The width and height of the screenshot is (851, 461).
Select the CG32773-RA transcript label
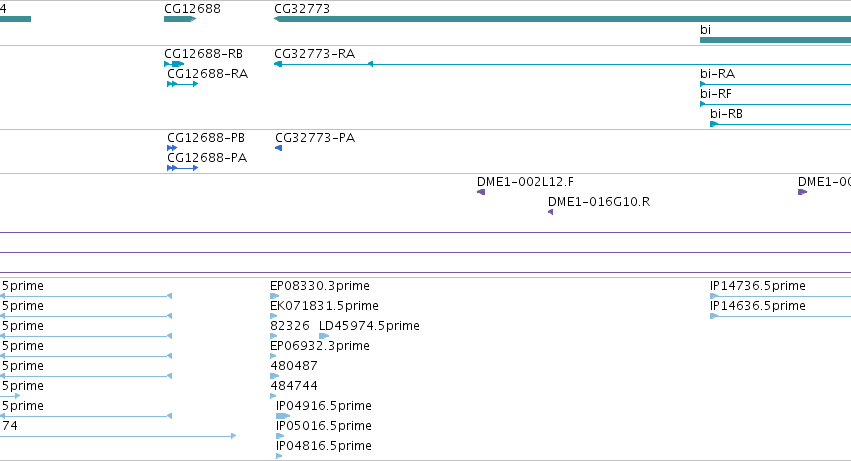(x=314, y=54)
